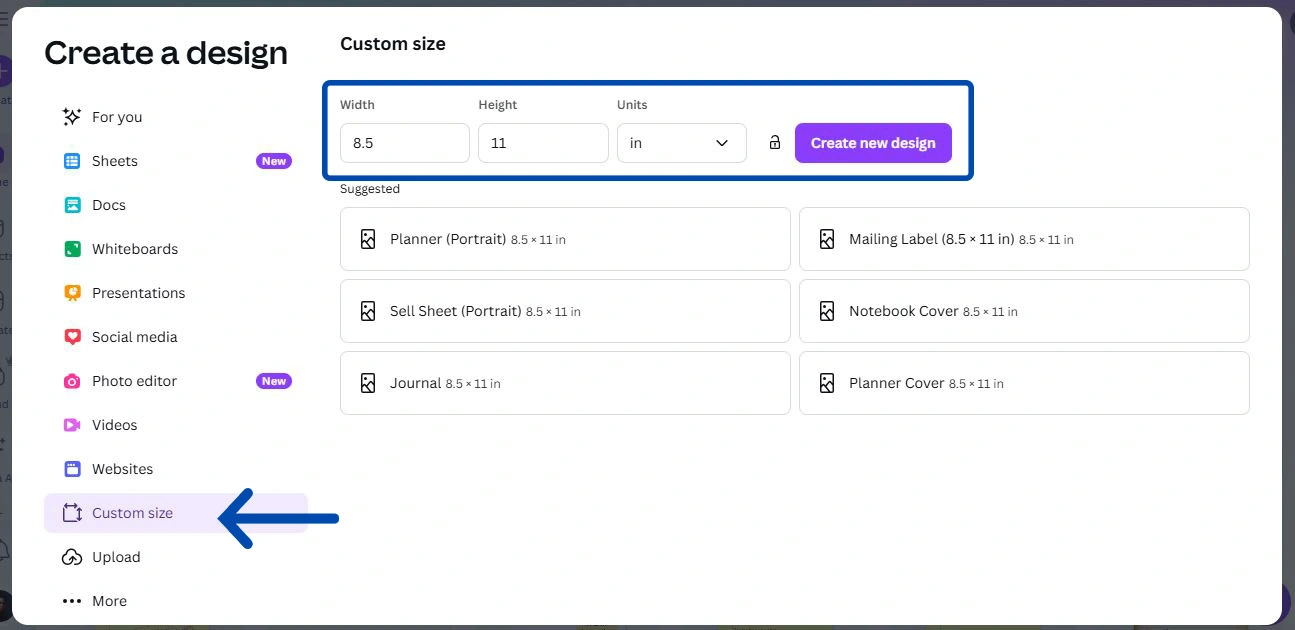
Task: Open the Units dropdown showing in
Action: click(x=682, y=143)
